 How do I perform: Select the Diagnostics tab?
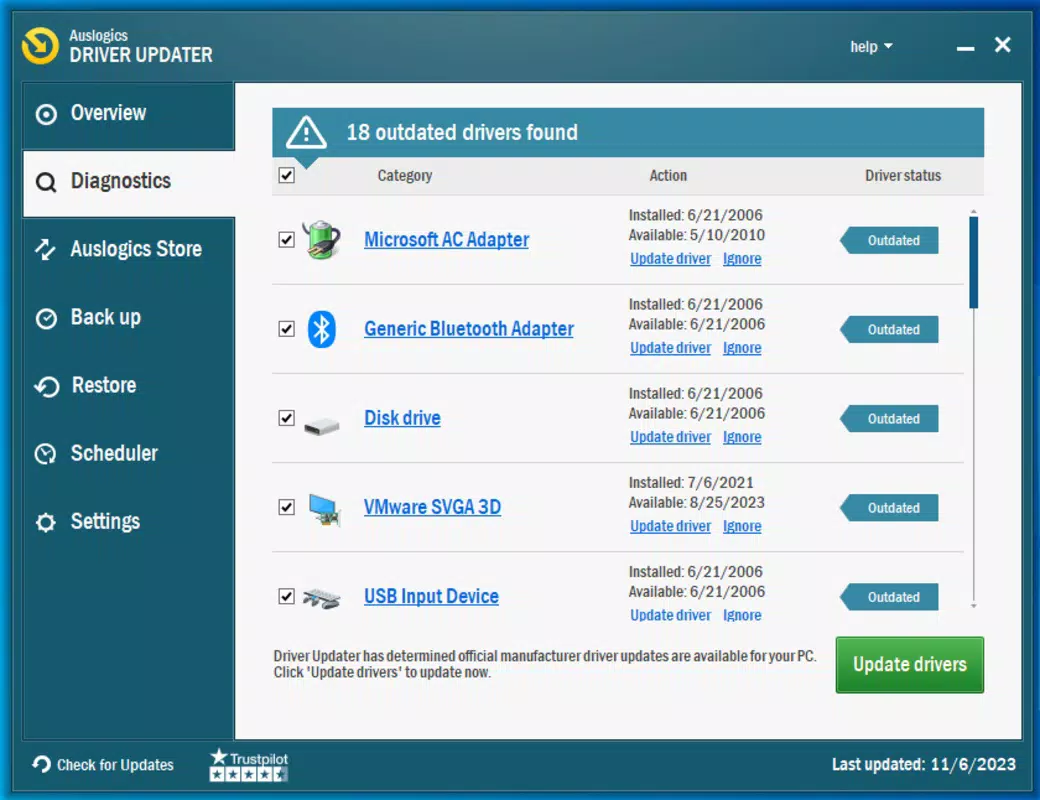pos(129,182)
